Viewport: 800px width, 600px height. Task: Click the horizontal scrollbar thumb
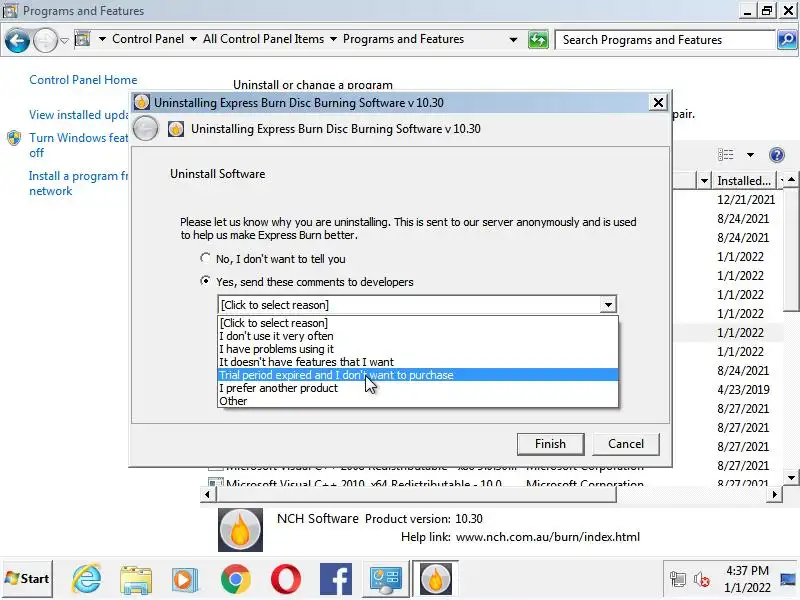pos(416,494)
